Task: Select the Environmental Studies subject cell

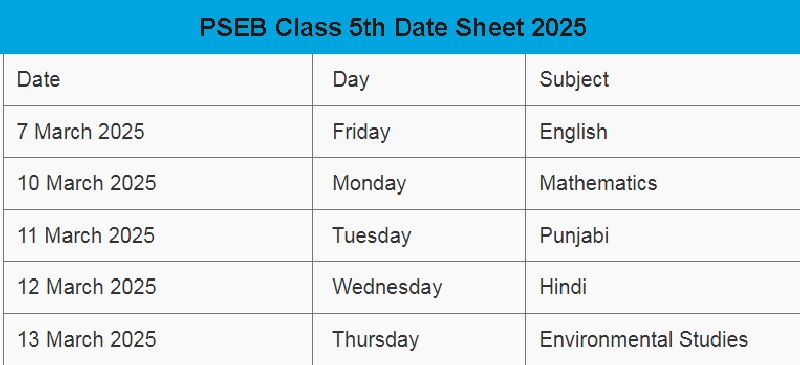Action: tap(663, 339)
